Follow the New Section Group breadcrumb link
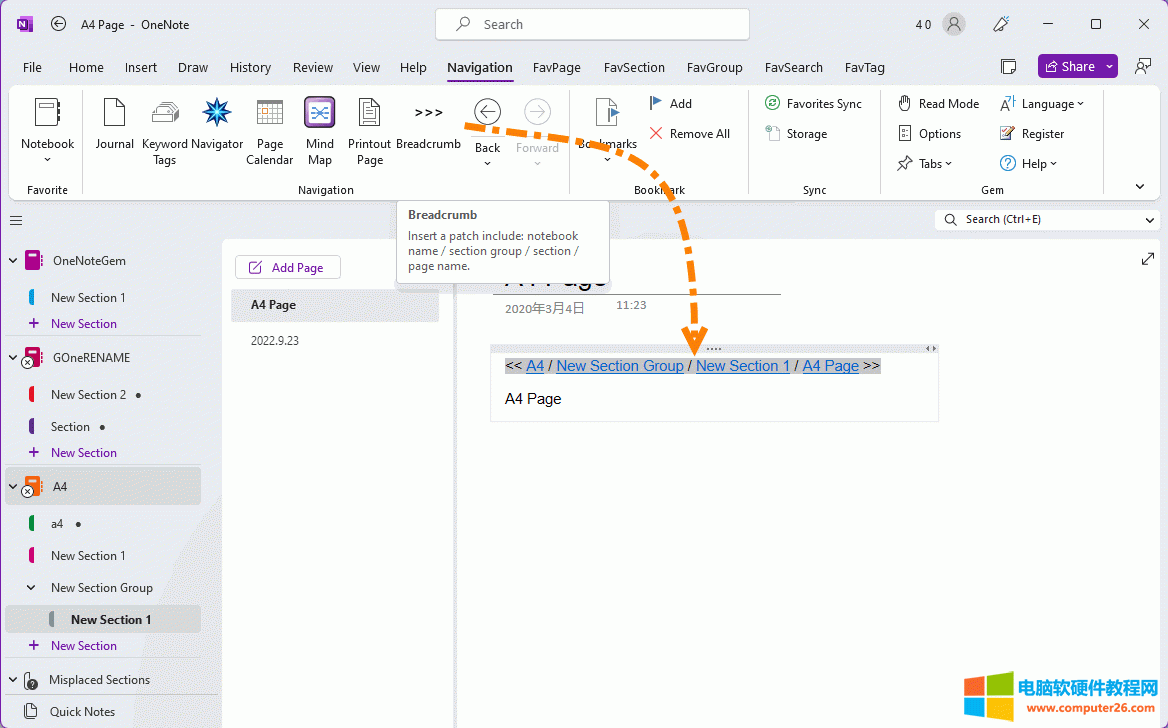This screenshot has width=1168, height=728. [x=620, y=365]
